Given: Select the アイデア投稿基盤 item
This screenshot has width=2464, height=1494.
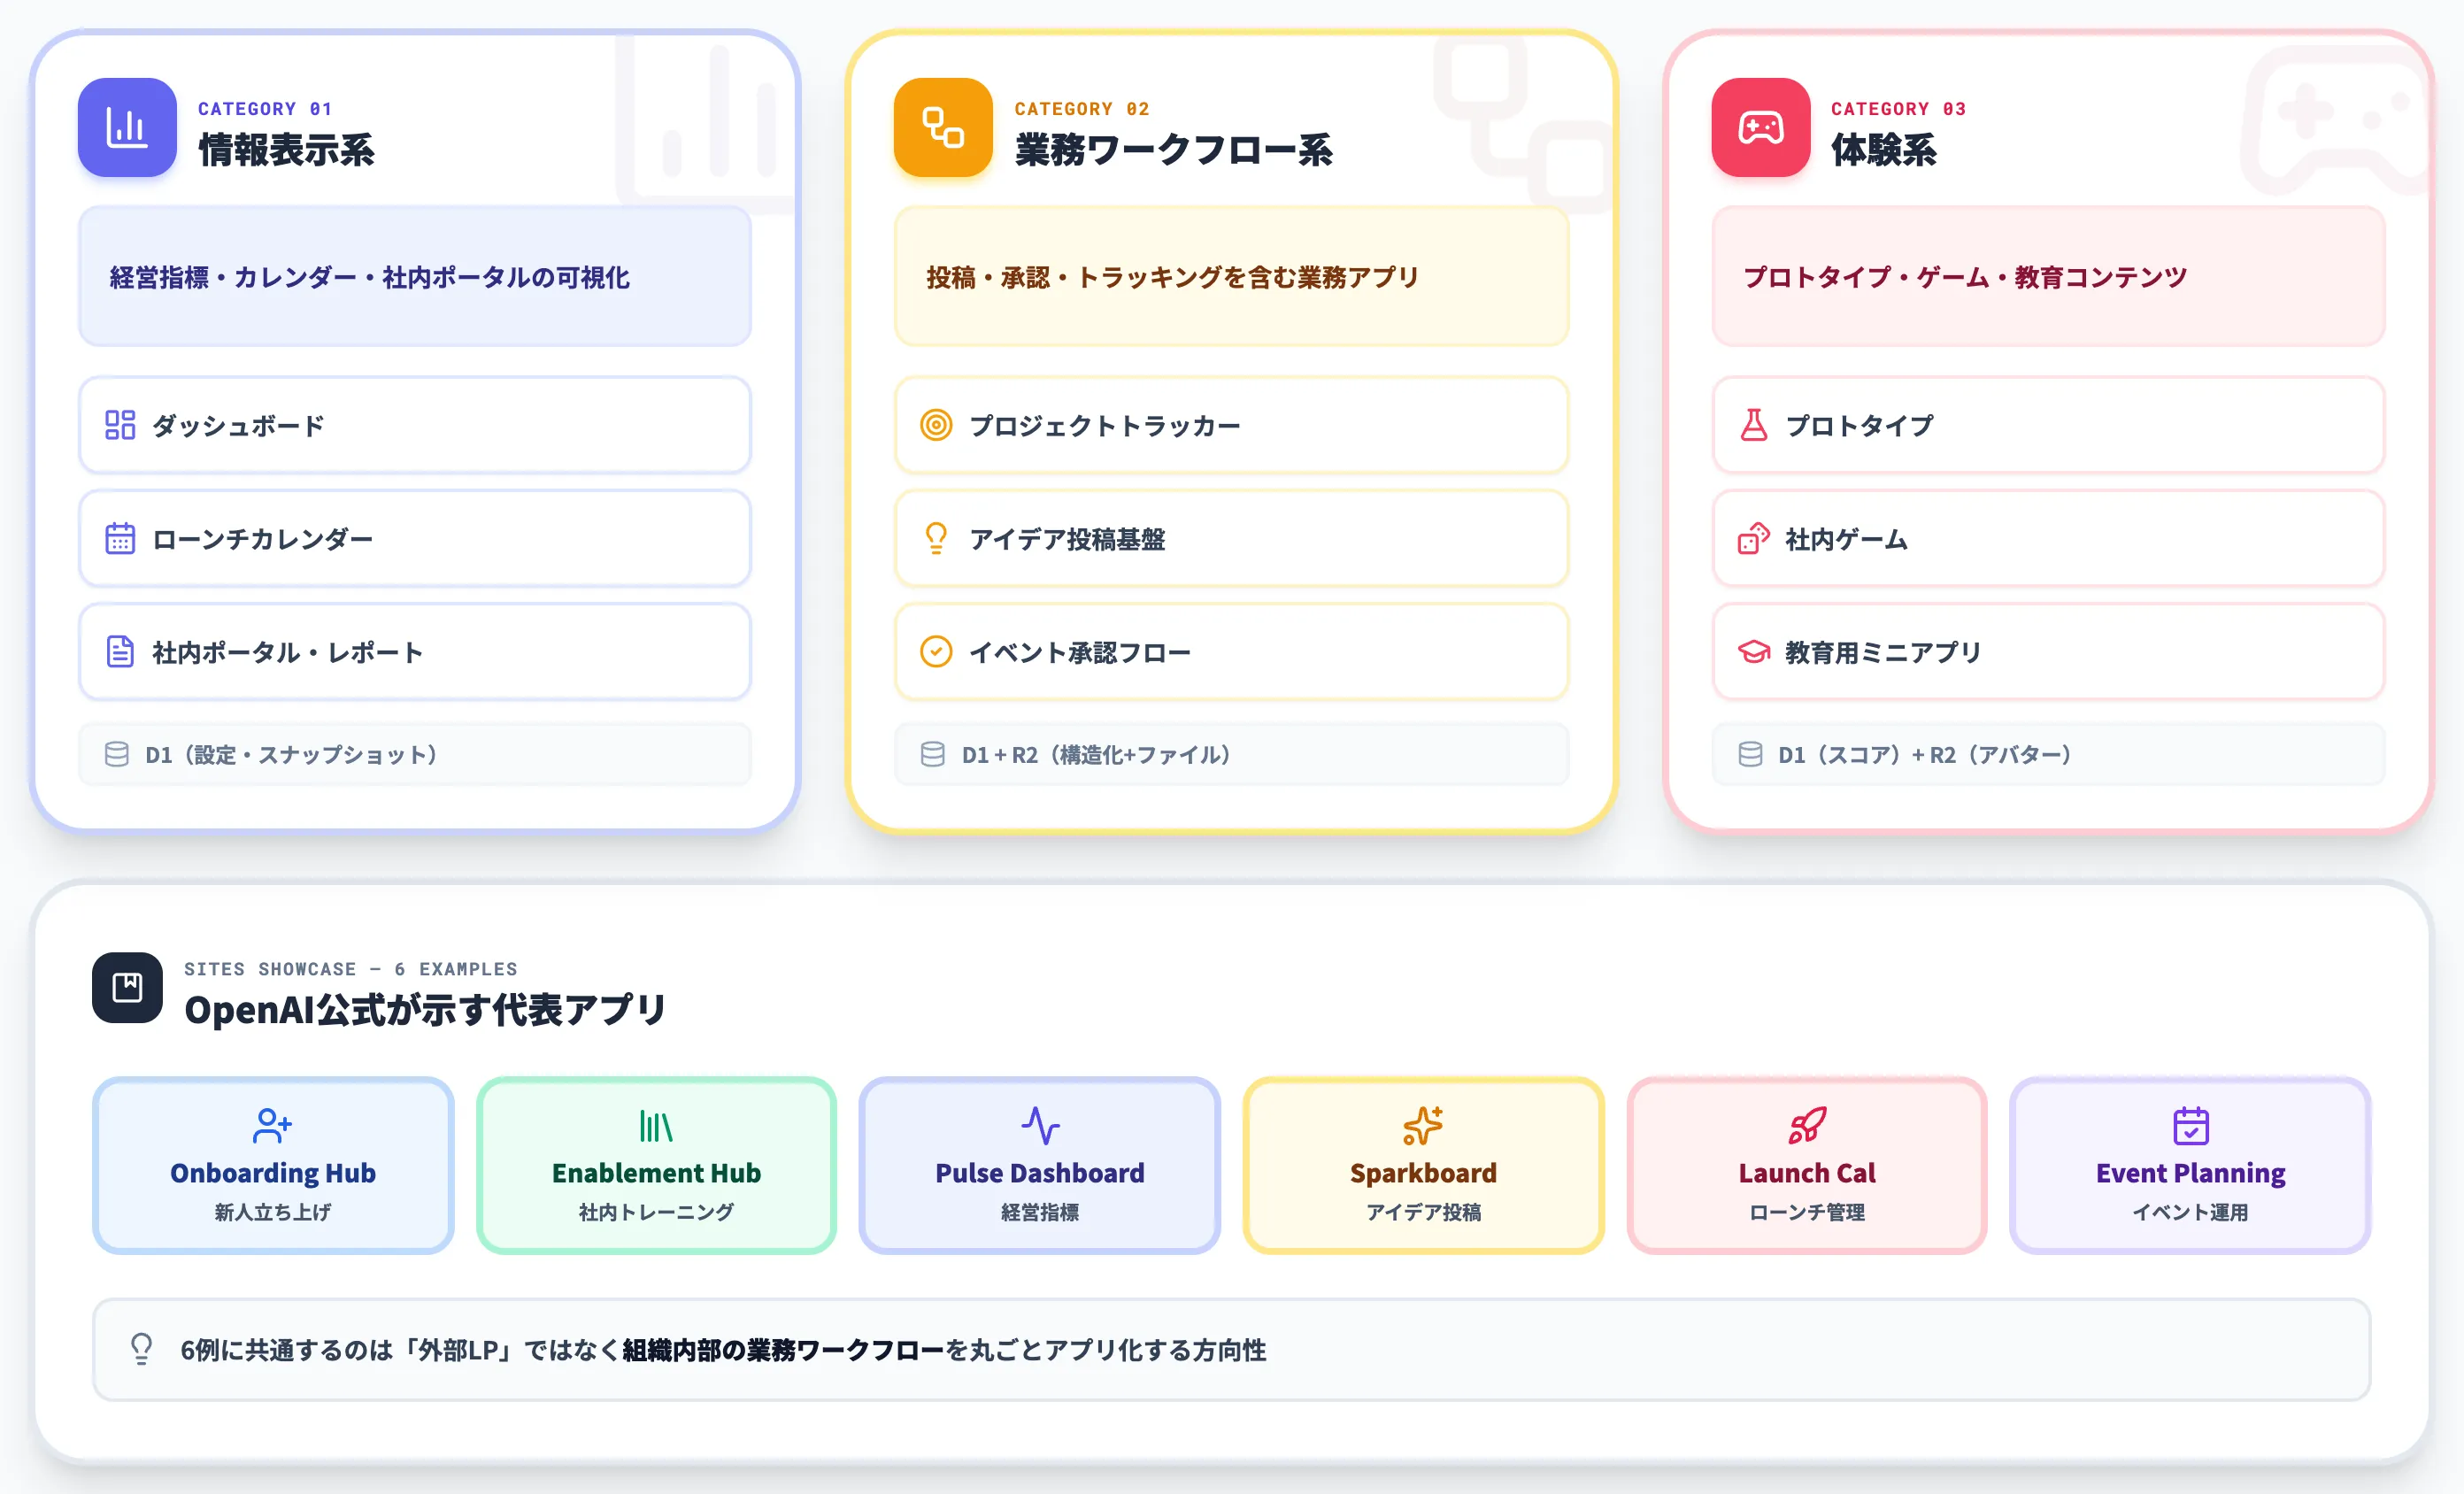Looking at the screenshot, I should click(x=1231, y=538).
